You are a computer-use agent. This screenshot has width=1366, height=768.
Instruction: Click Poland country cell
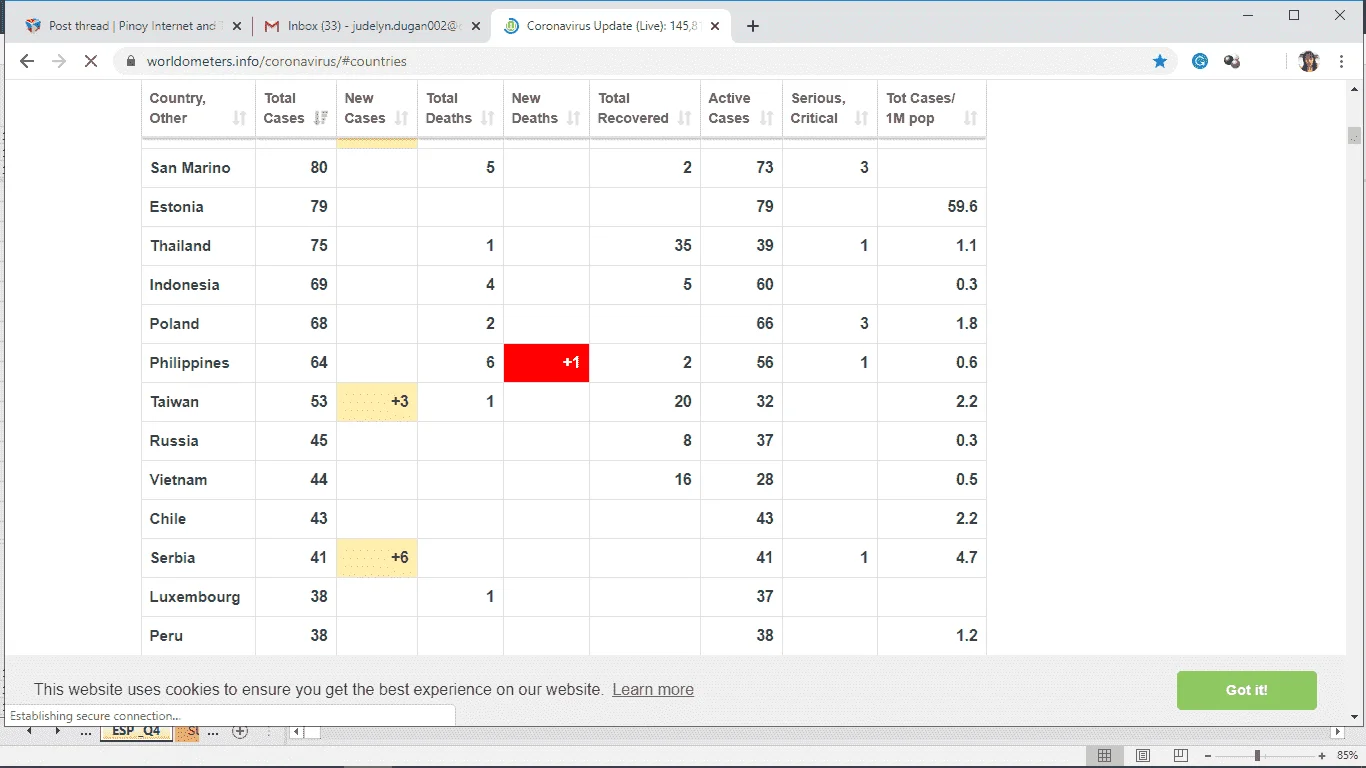[198, 324]
